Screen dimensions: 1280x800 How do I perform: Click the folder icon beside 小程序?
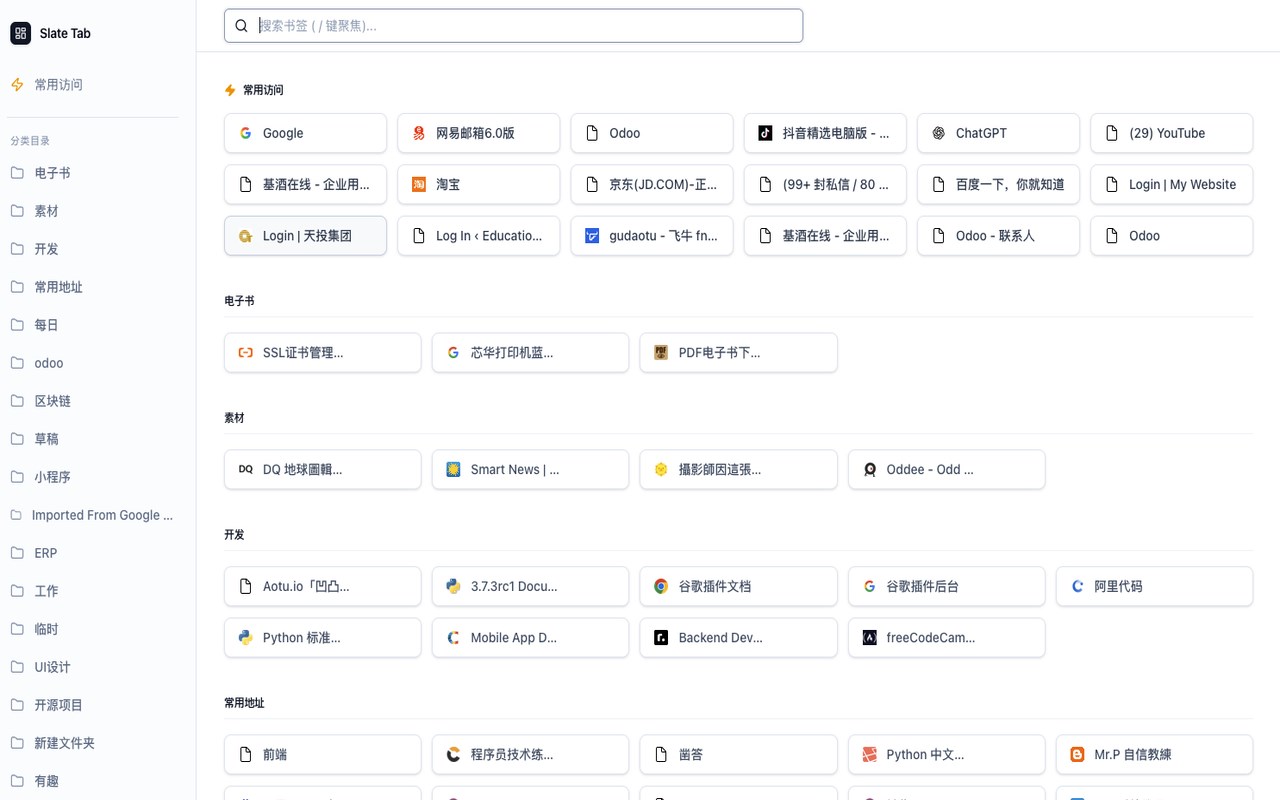point(17,477)
